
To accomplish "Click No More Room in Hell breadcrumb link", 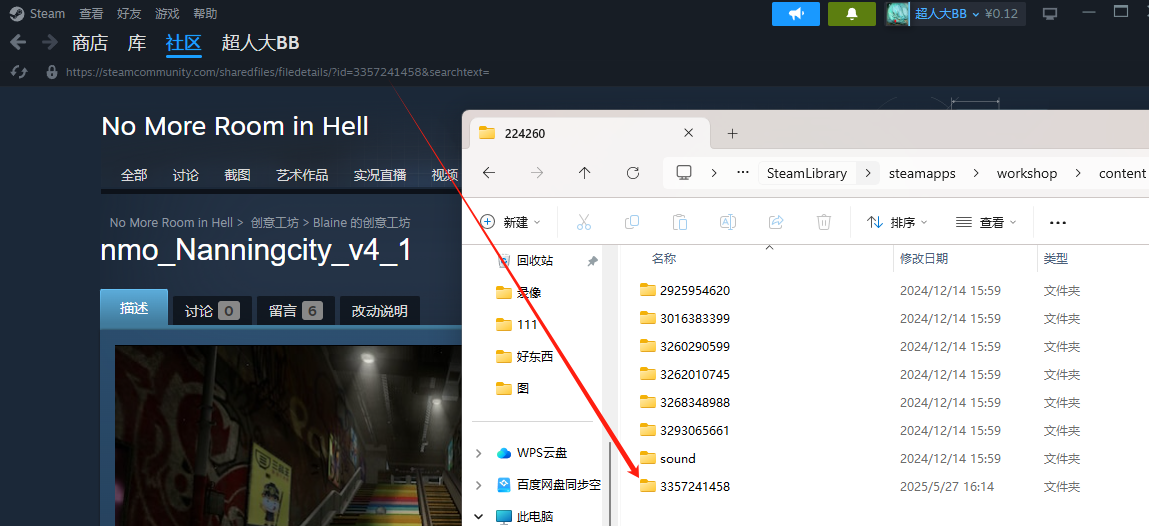I will tap(171, 222).
